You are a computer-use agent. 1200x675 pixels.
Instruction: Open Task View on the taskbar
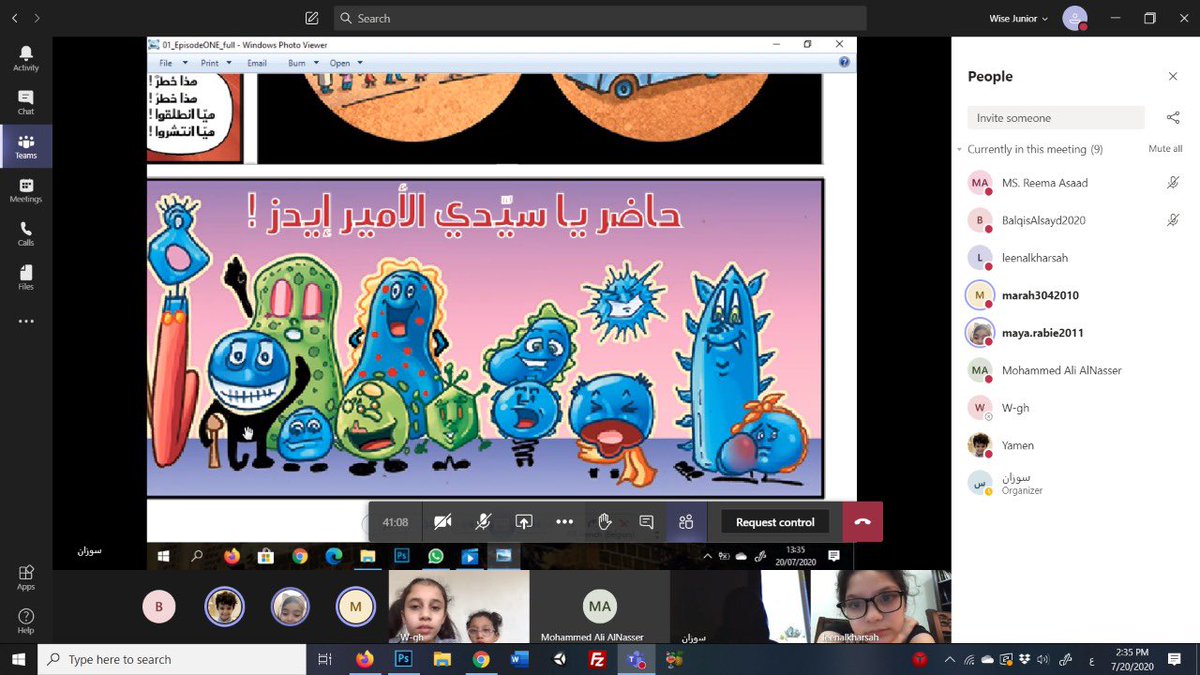point(324,659)
